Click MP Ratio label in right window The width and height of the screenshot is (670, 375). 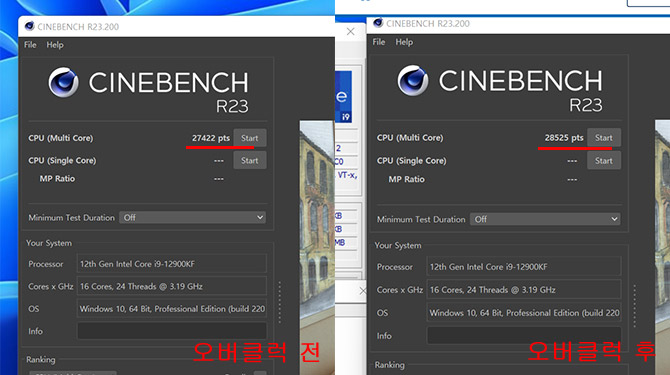[x=406, y=179]
